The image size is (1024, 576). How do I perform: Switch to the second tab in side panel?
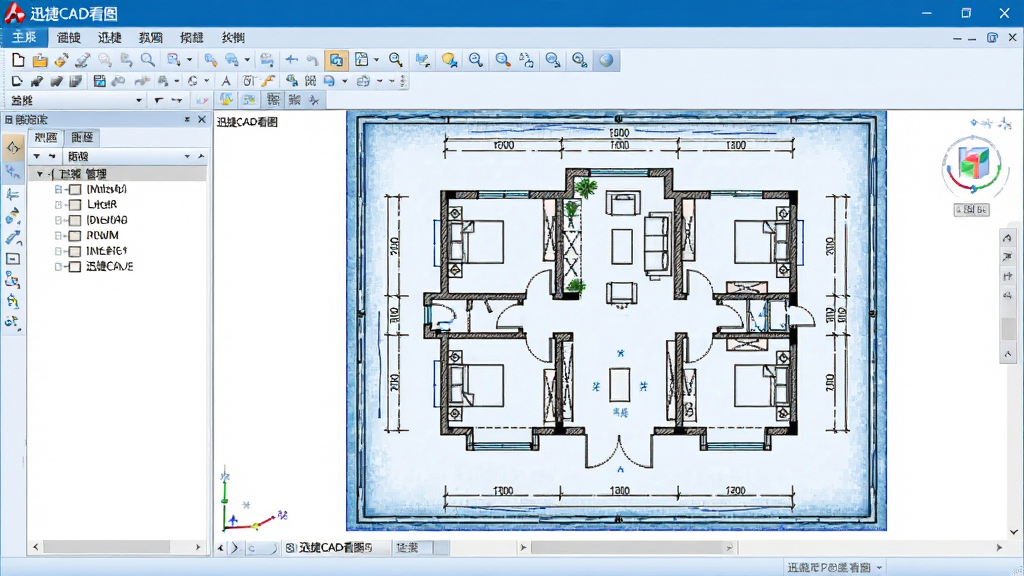(x=82, y=137)
